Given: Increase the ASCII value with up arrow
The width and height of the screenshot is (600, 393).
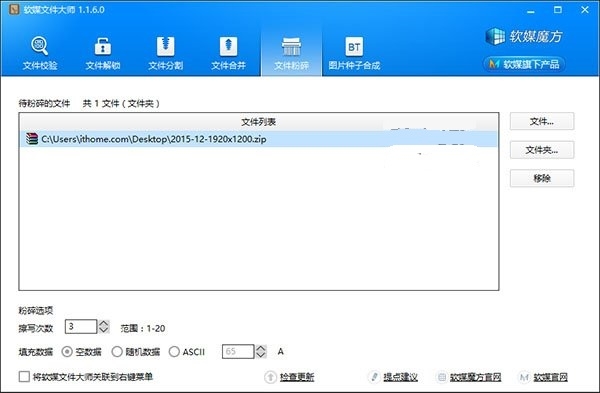Looking at the screenshot, I should pos(261,348).
